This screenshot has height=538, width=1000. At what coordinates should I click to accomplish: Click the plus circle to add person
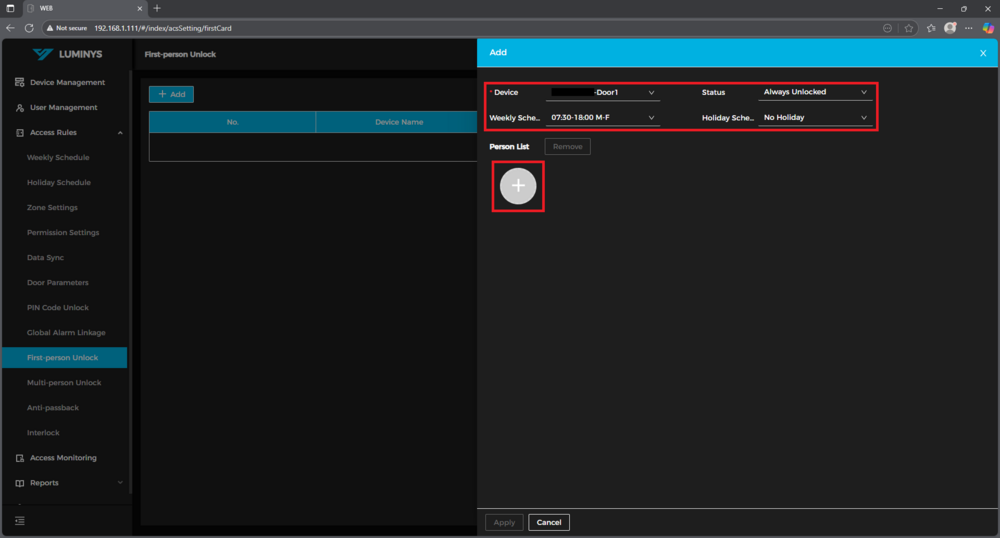click(518, 186)
